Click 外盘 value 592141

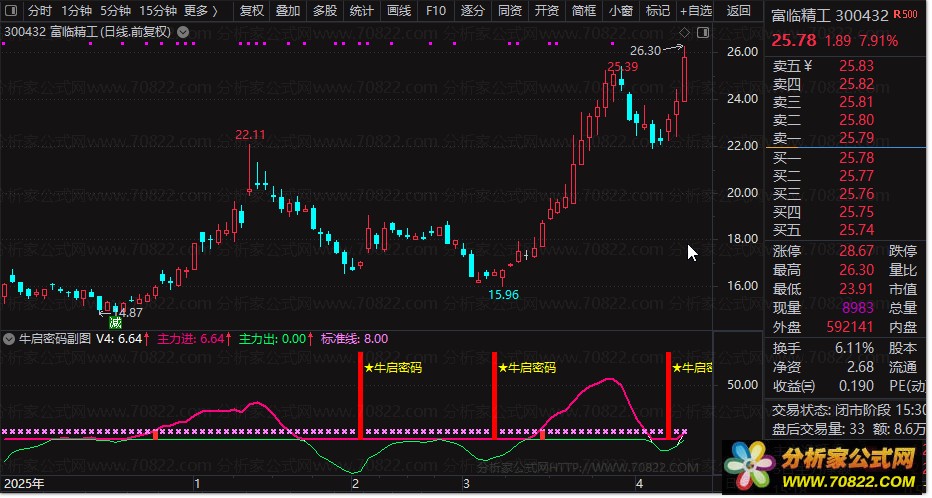850,327
